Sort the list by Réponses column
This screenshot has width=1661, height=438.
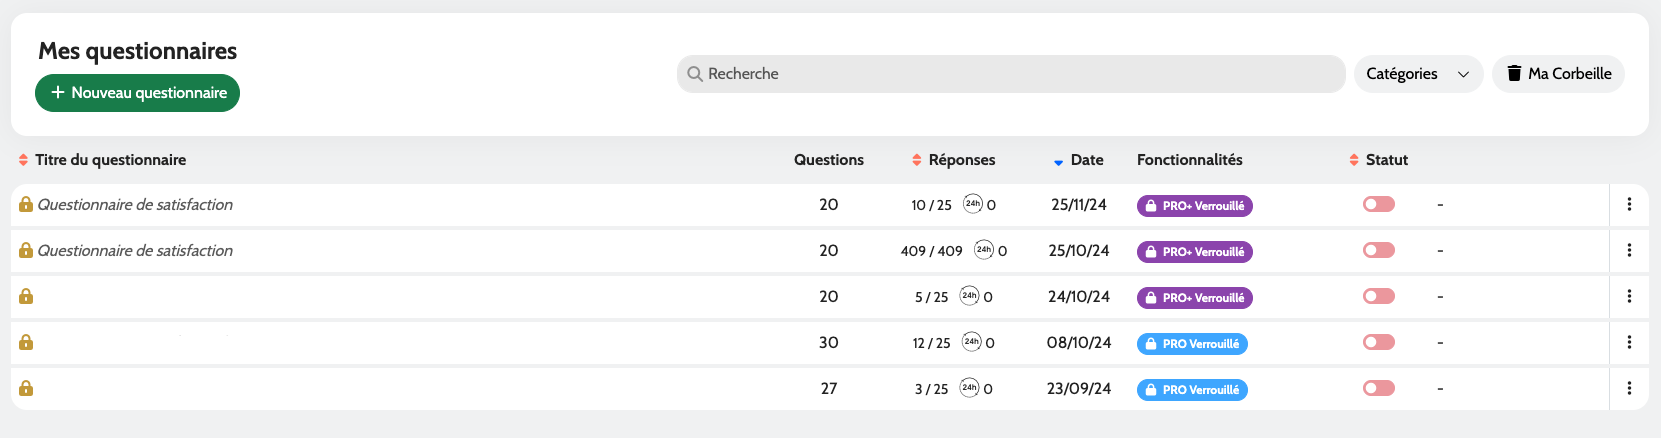click(917, 160)
